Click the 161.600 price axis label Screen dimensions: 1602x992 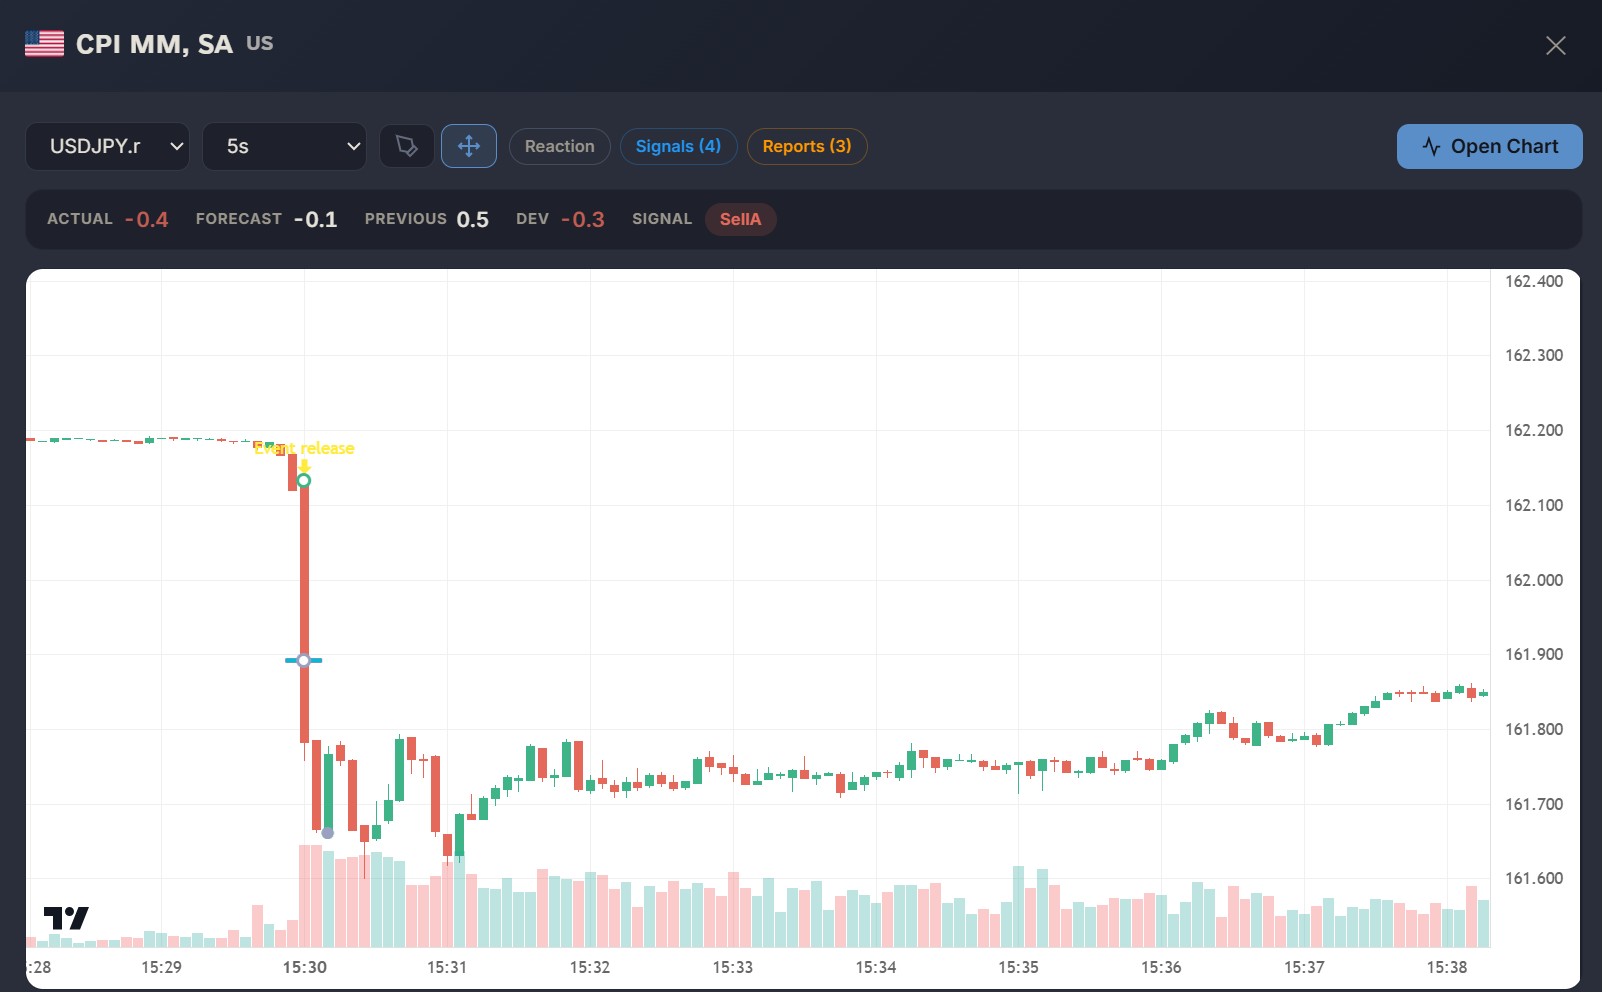[x=1534, y=878]
